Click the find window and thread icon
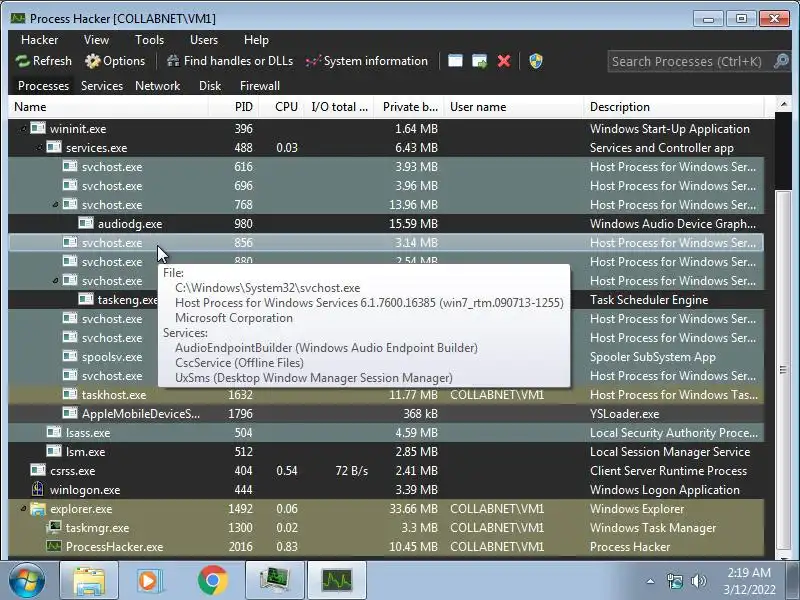800x600 pixels. click(x=480, y=61)
